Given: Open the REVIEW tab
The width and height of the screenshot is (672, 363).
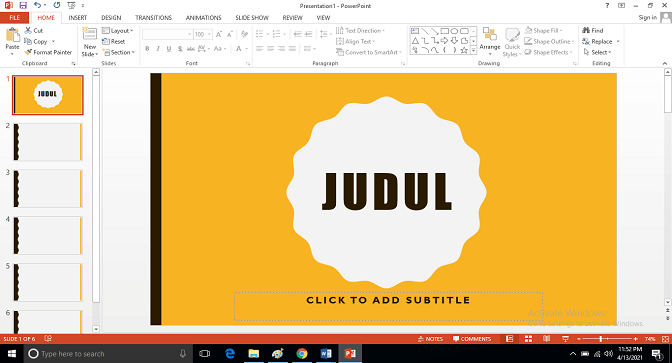Looking at the screenshot, I should click(x=292, y=18).
